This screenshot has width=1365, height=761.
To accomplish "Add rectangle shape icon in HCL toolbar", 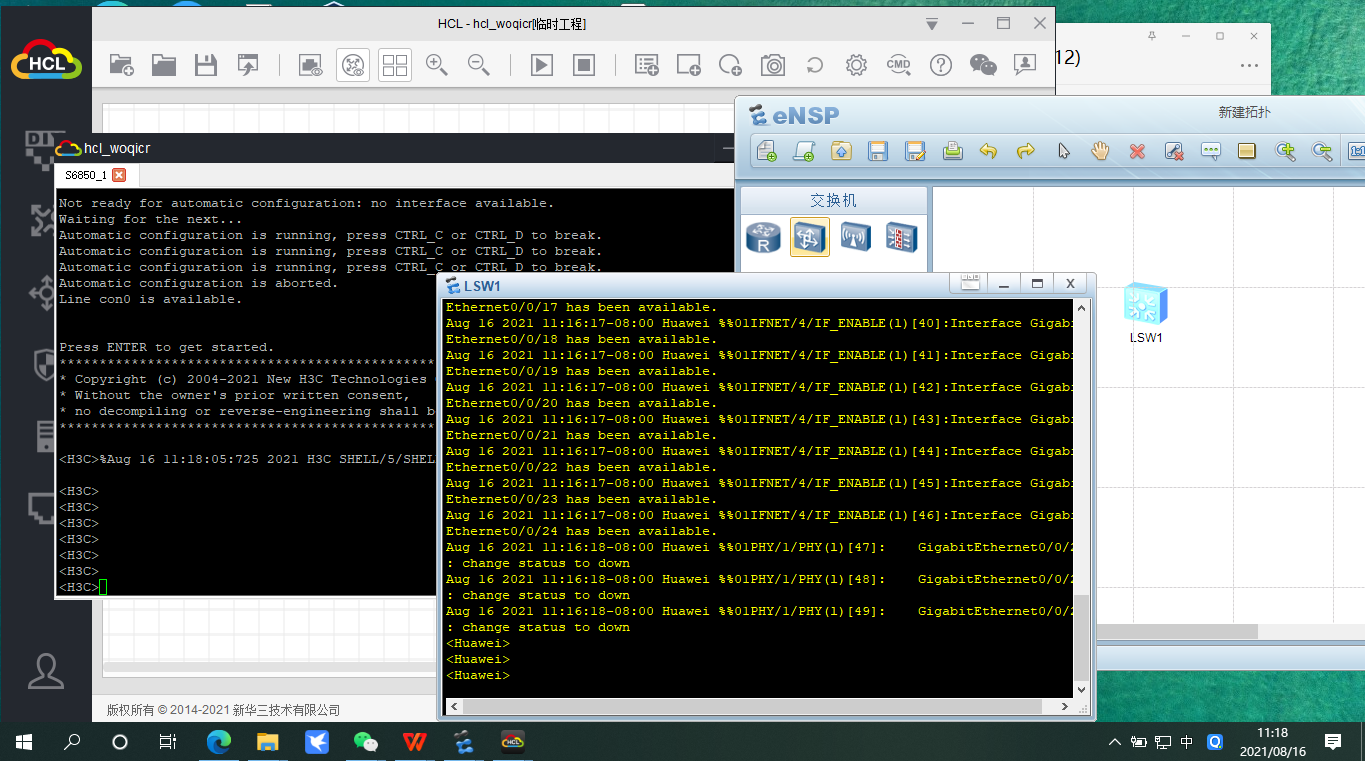I will coord(689,65).
